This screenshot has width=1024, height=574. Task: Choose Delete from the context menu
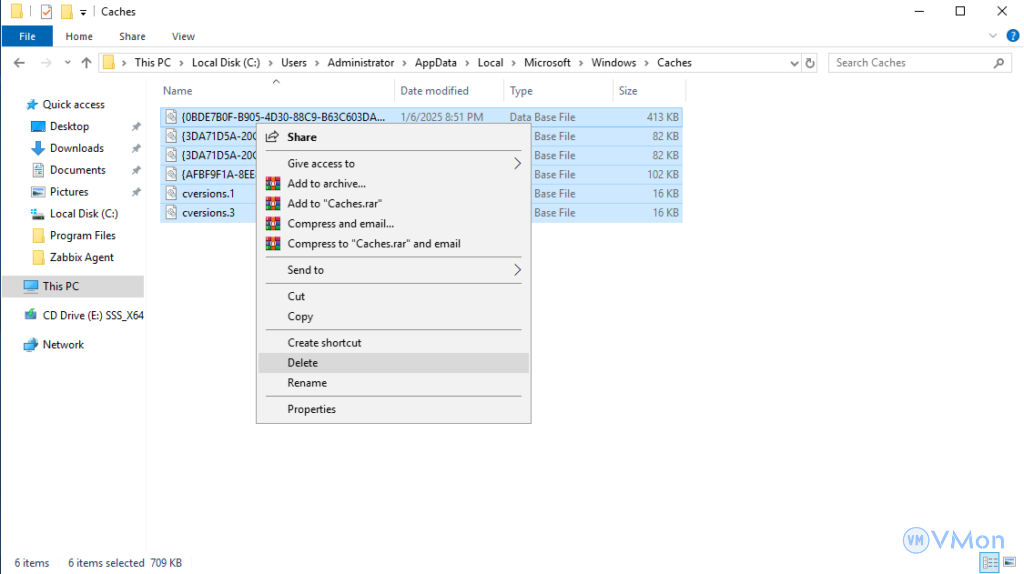[x=302, y=363]
